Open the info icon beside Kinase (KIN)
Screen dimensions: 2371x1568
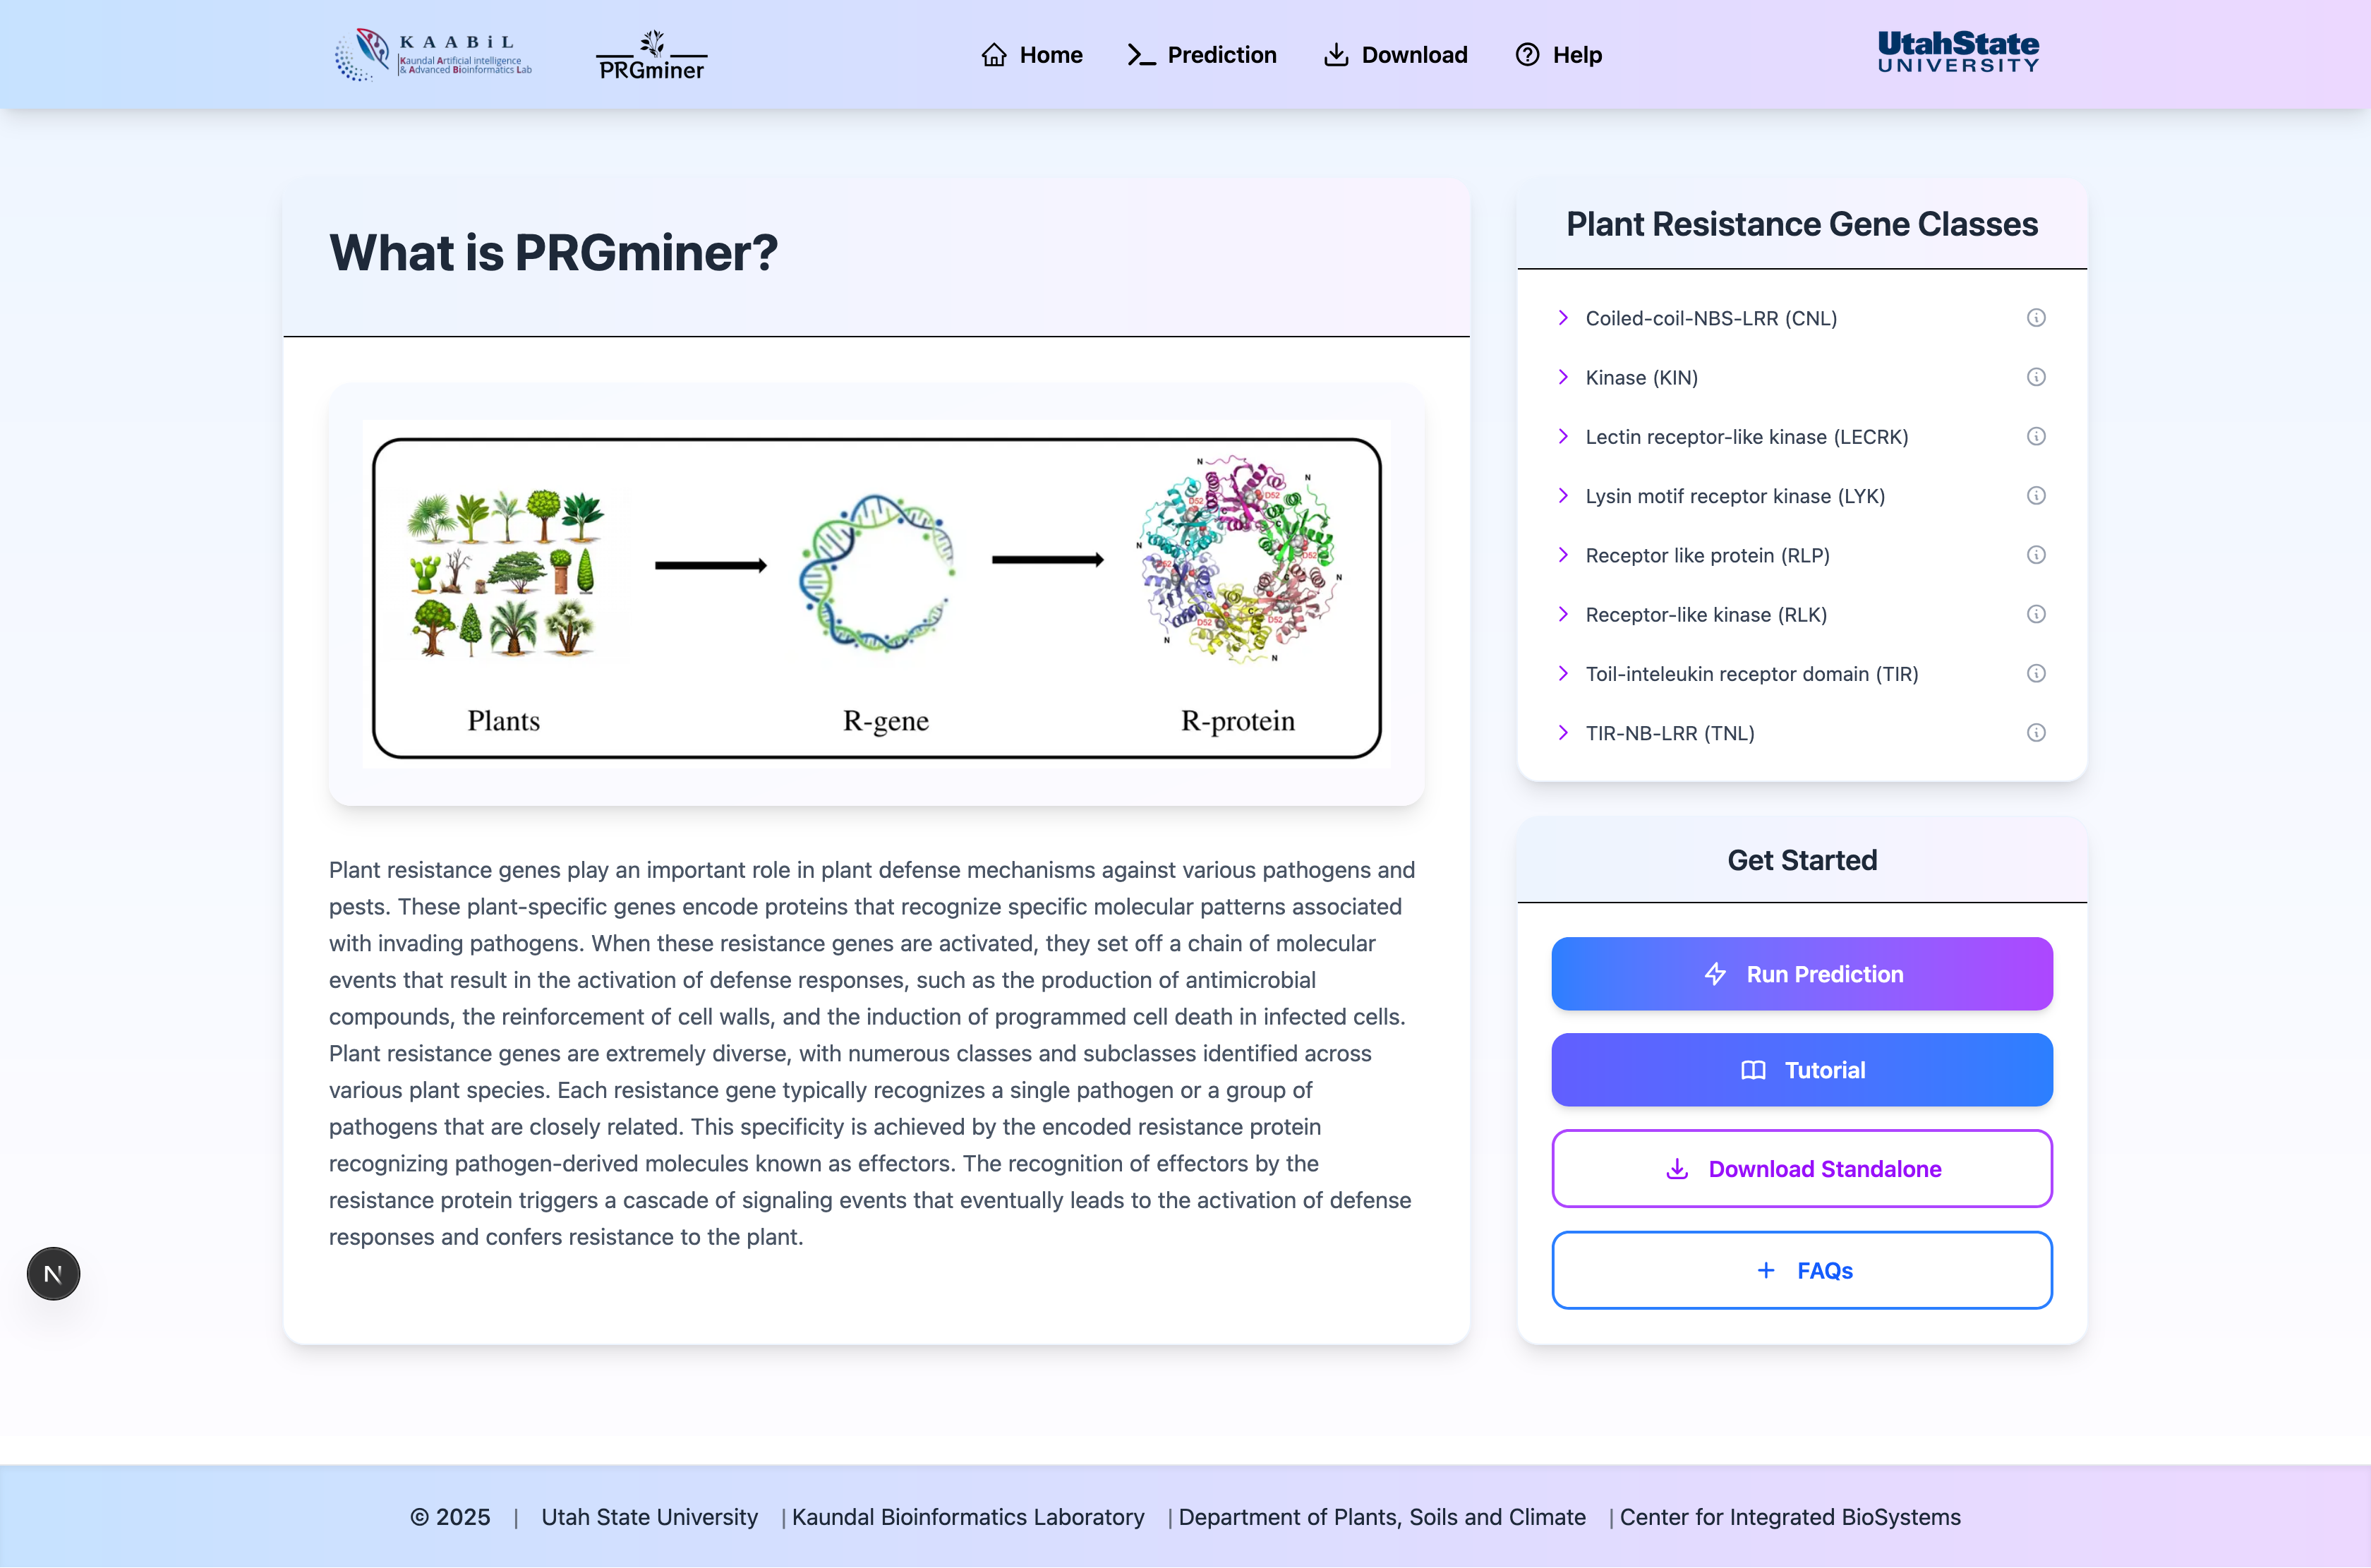click(x=2037, y=377)
